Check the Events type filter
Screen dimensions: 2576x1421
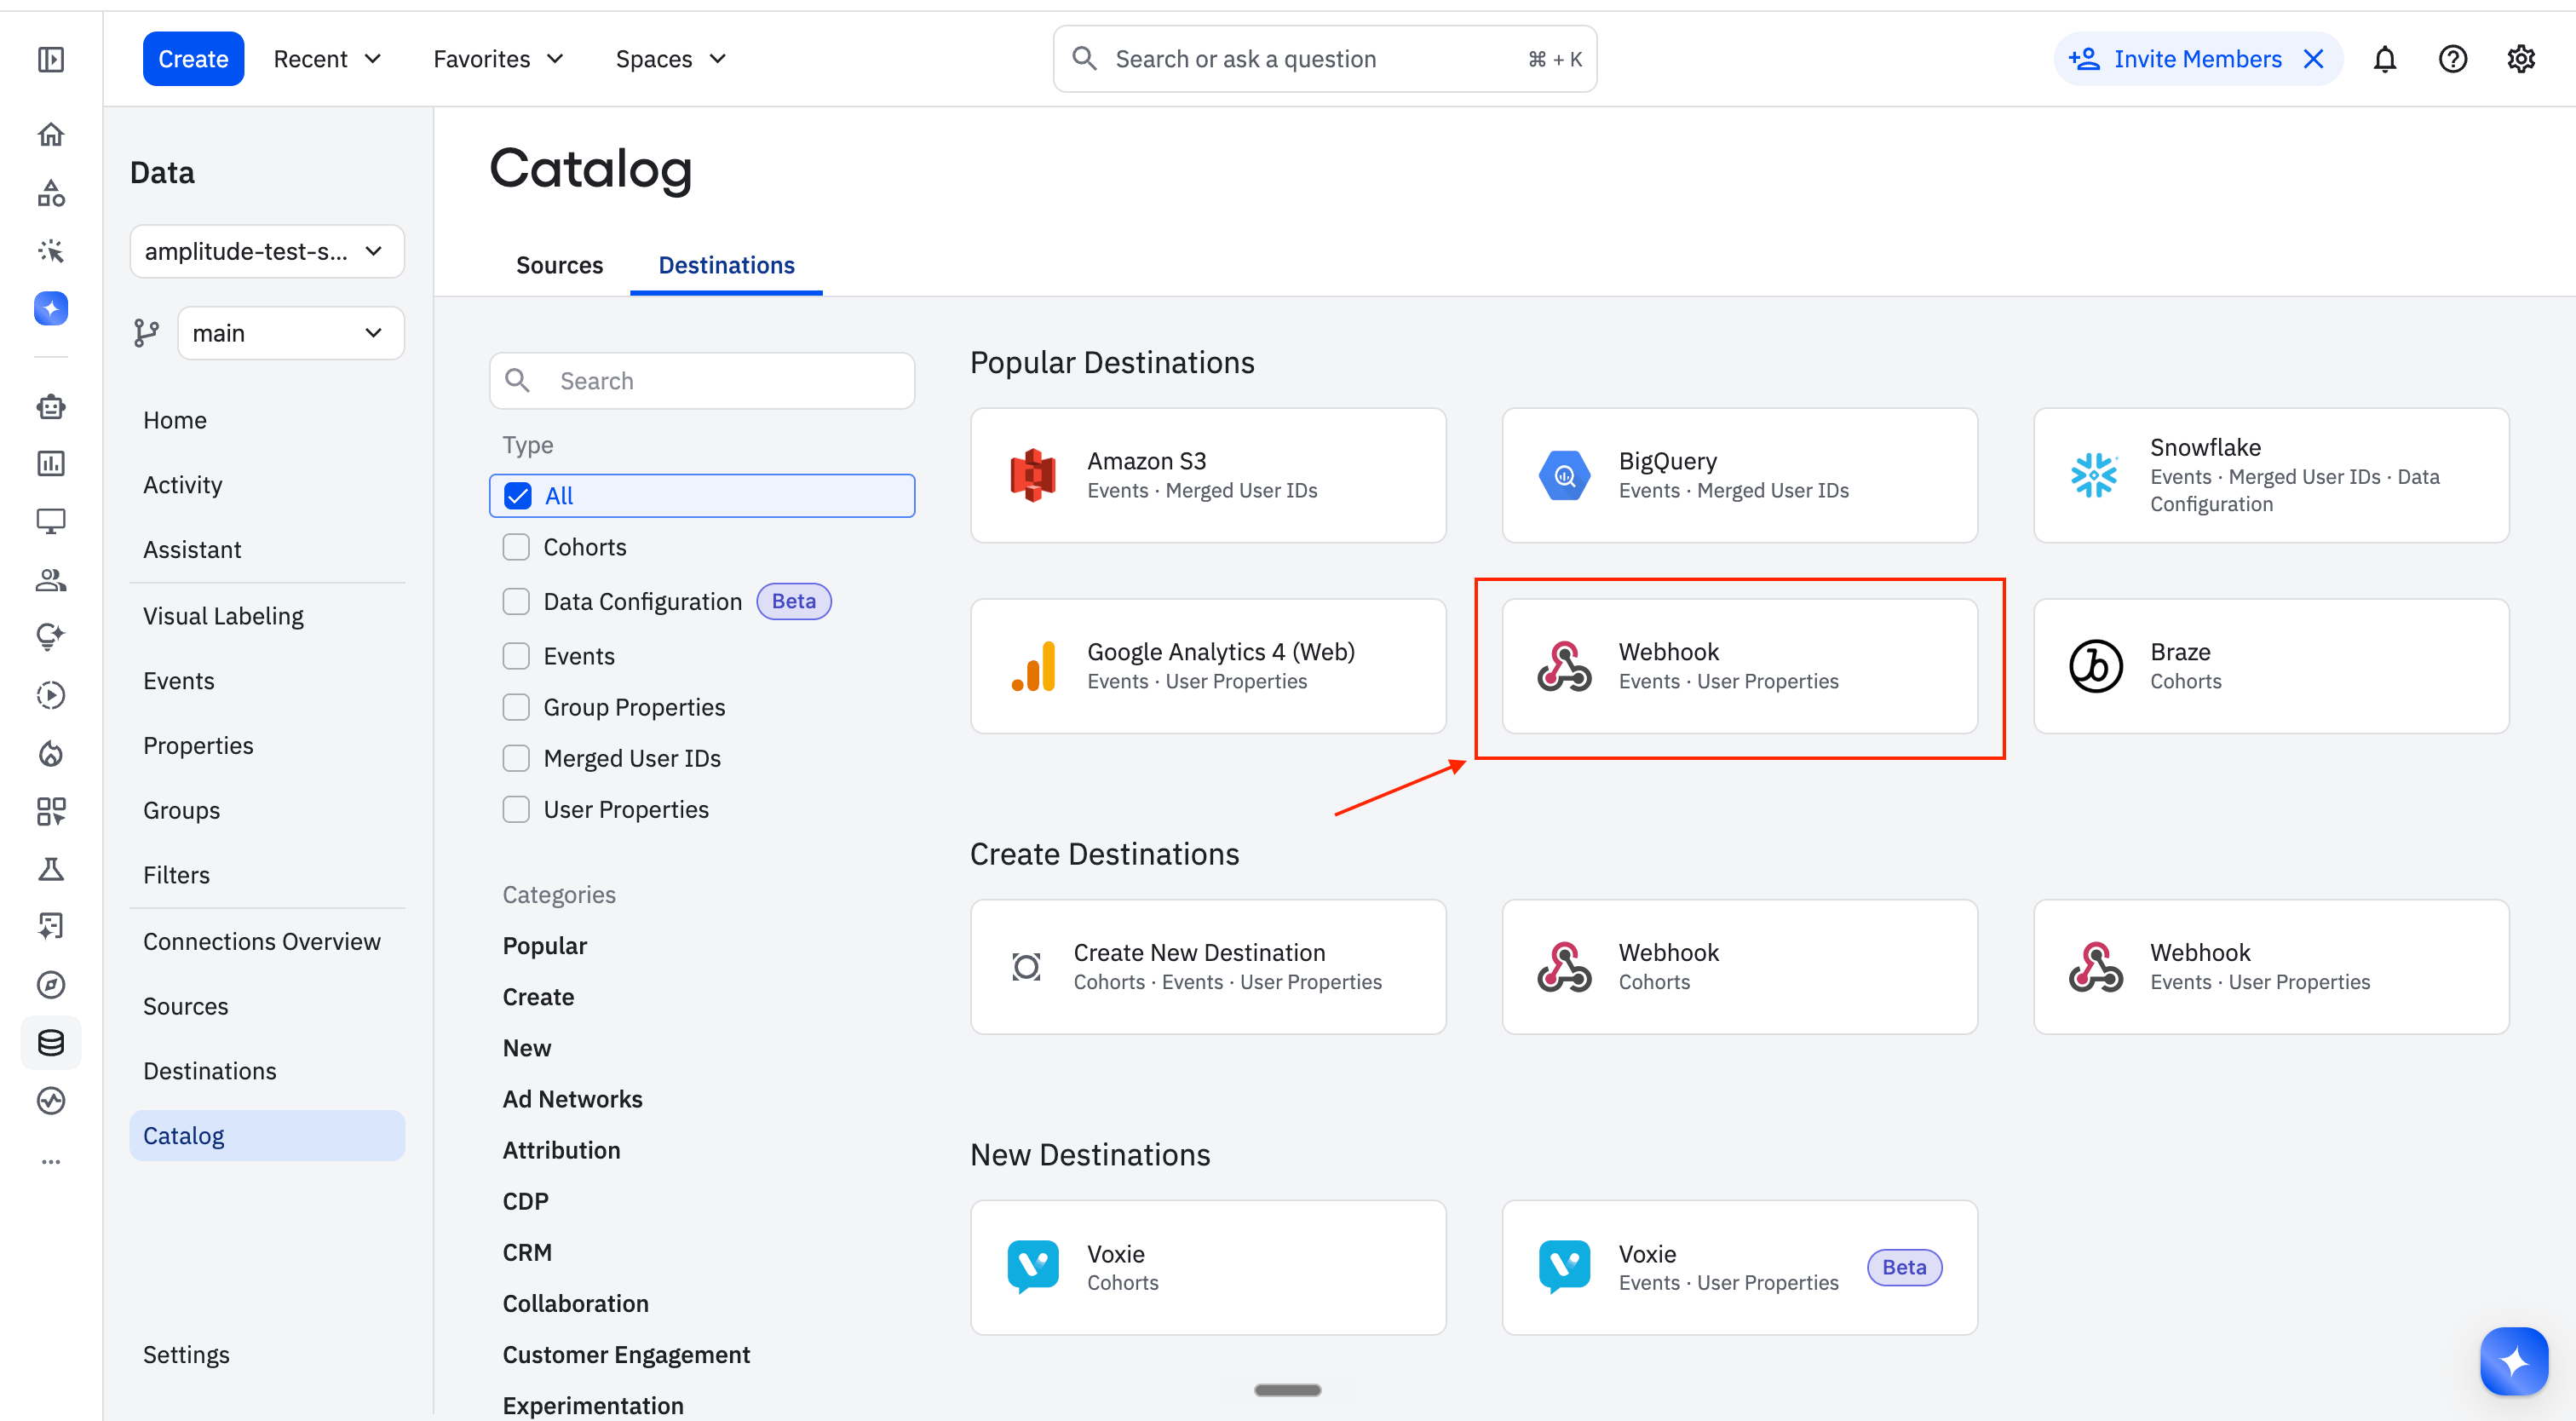click(516, 656)
